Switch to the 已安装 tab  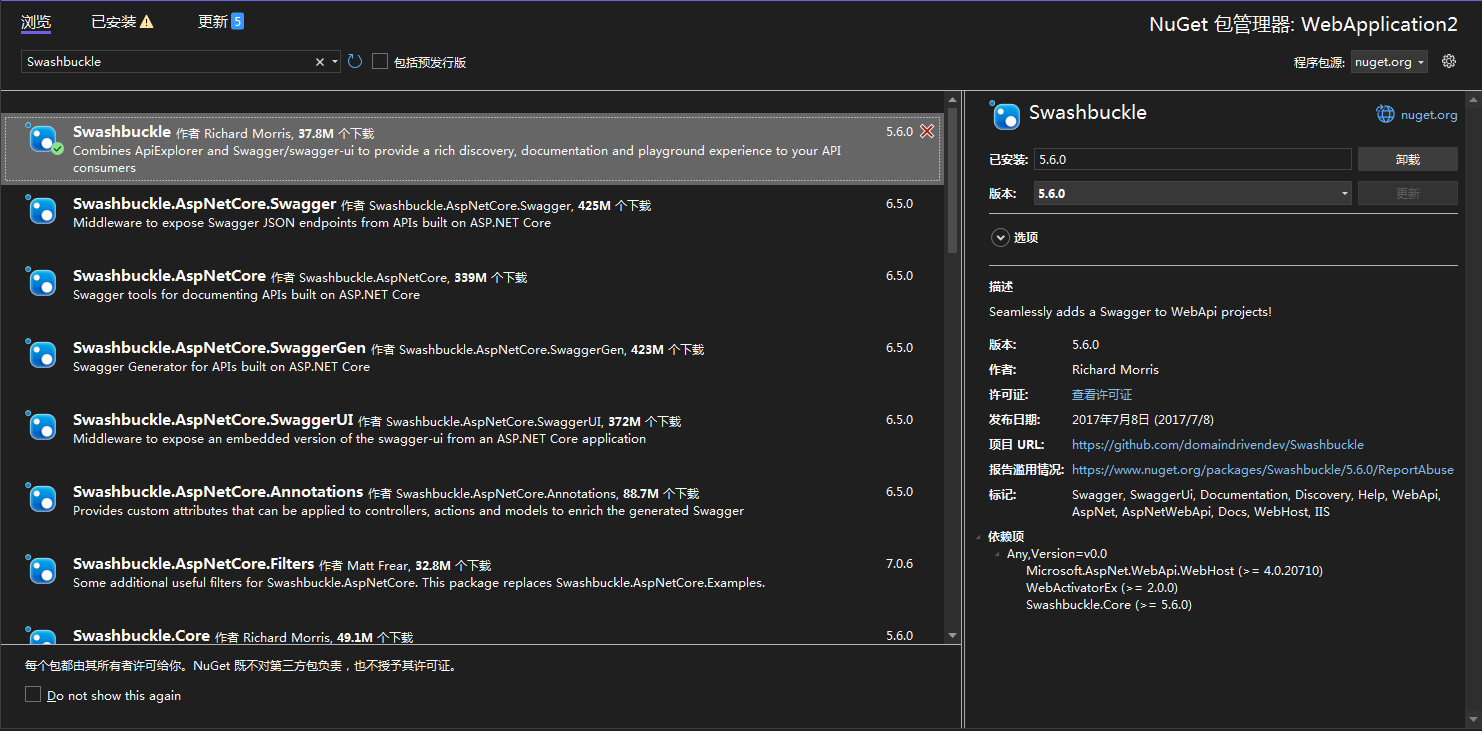click(113, 21)
